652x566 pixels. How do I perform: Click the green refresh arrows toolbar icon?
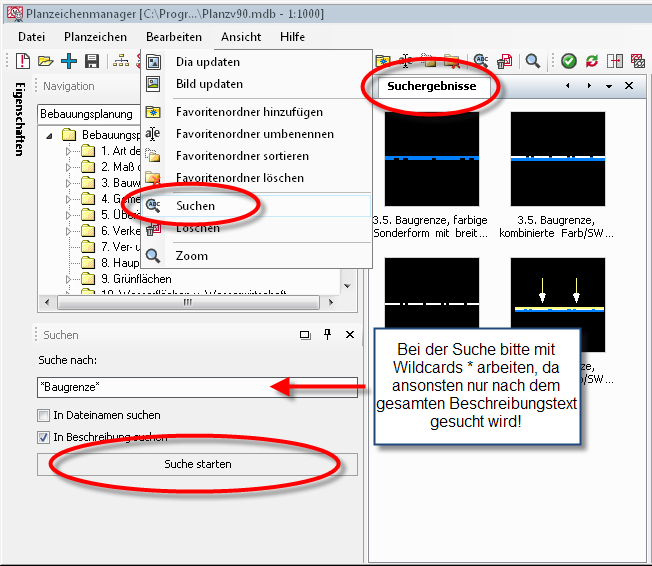coord(592,61)
